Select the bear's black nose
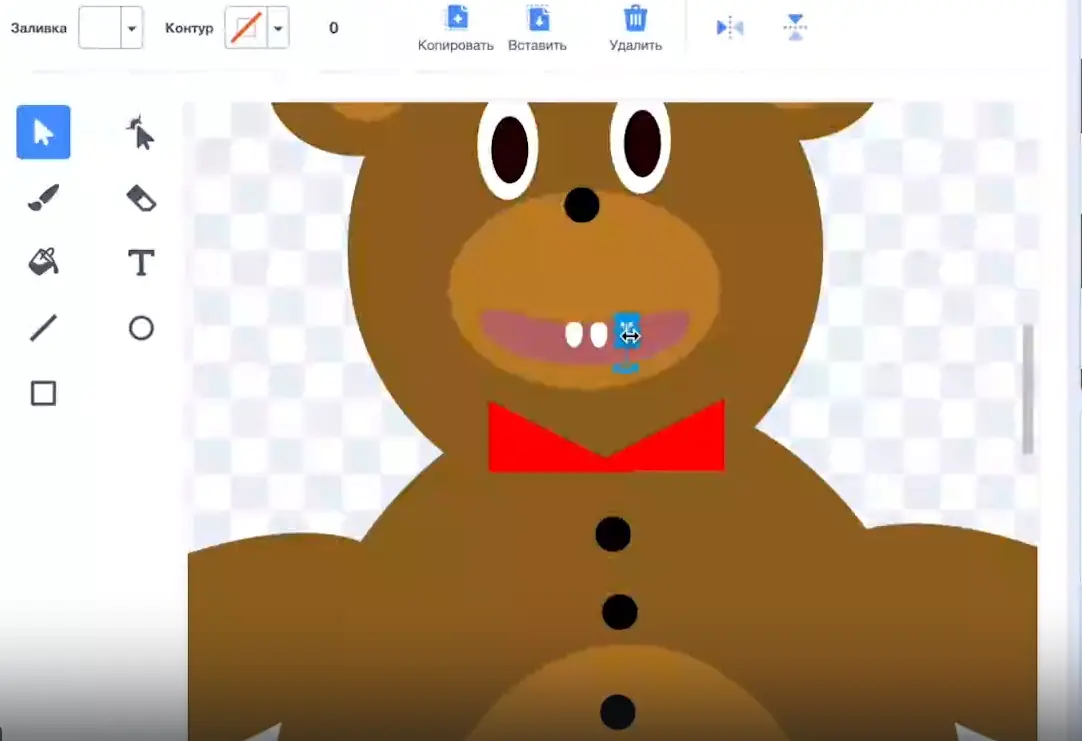 582,205
